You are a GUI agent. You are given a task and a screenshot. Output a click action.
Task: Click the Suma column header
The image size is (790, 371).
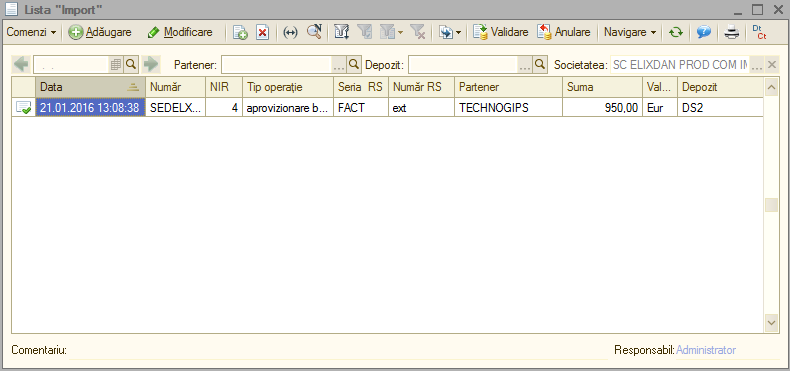coord(602,87)
